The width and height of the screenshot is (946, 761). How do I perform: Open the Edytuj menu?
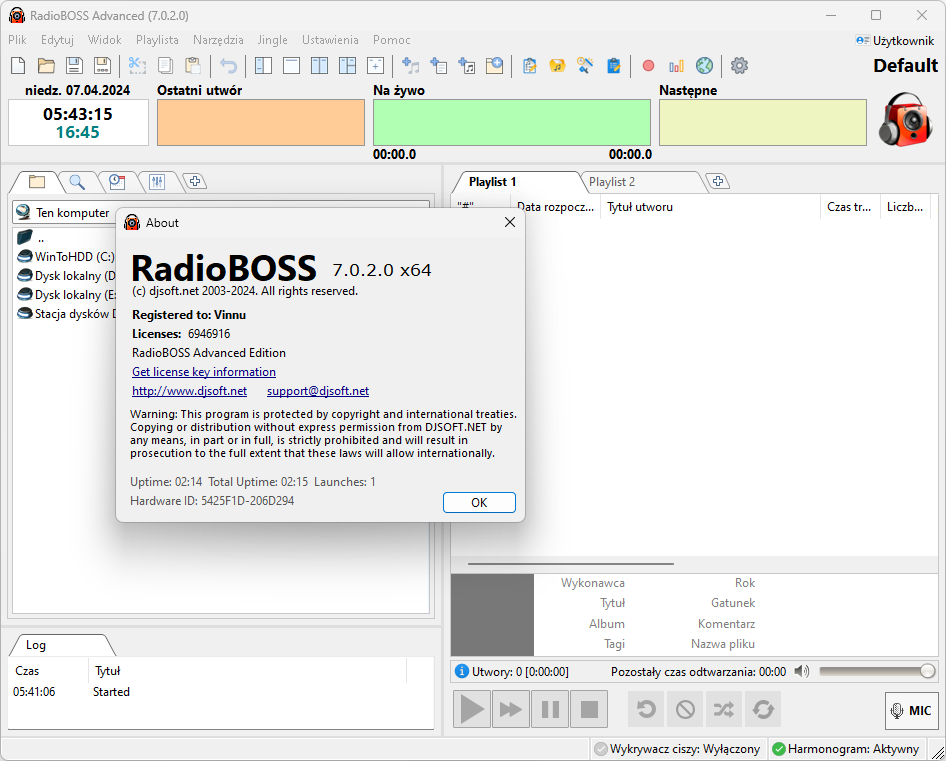tap(57, 40)
